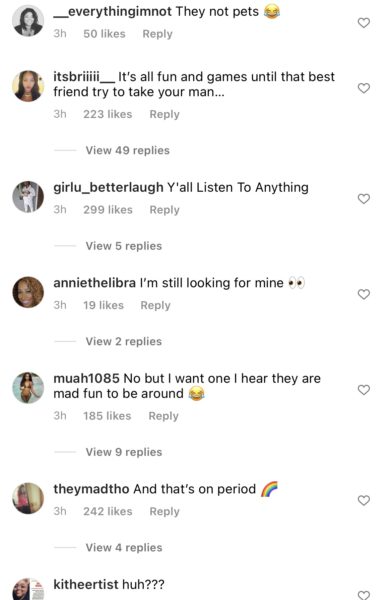392x600 pixels.
Task: Open itsbriiiii__ profile picture
Action: coord(28,86)
